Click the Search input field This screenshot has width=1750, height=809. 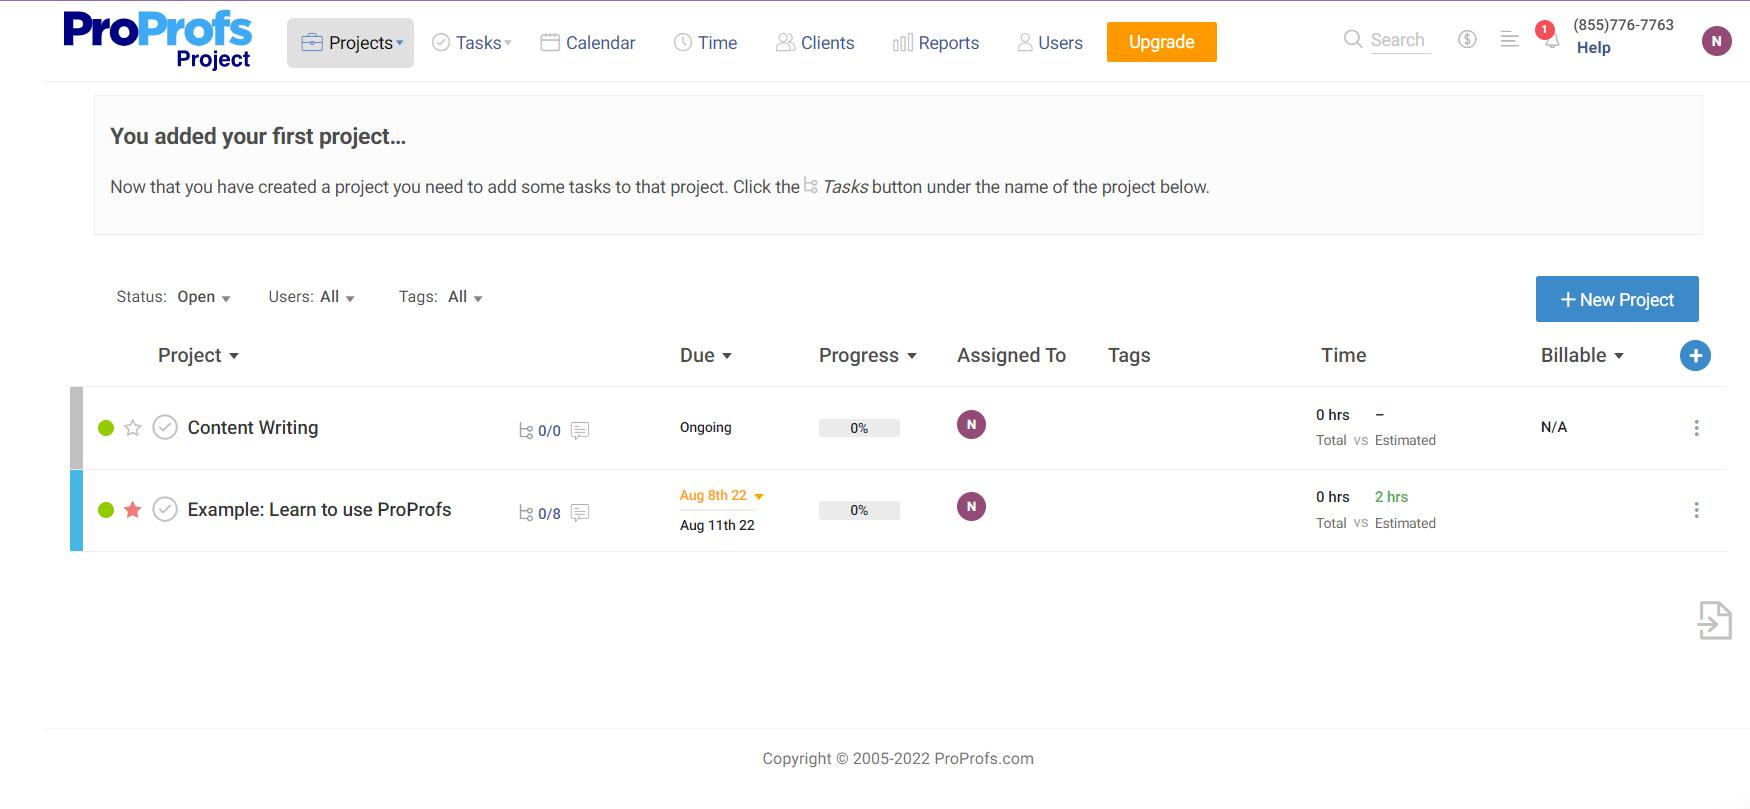1399,40
